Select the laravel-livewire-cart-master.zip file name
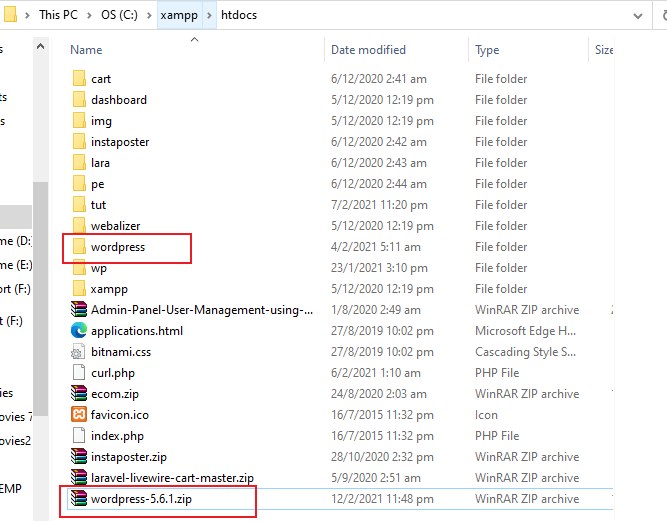 tap(172, 478)
